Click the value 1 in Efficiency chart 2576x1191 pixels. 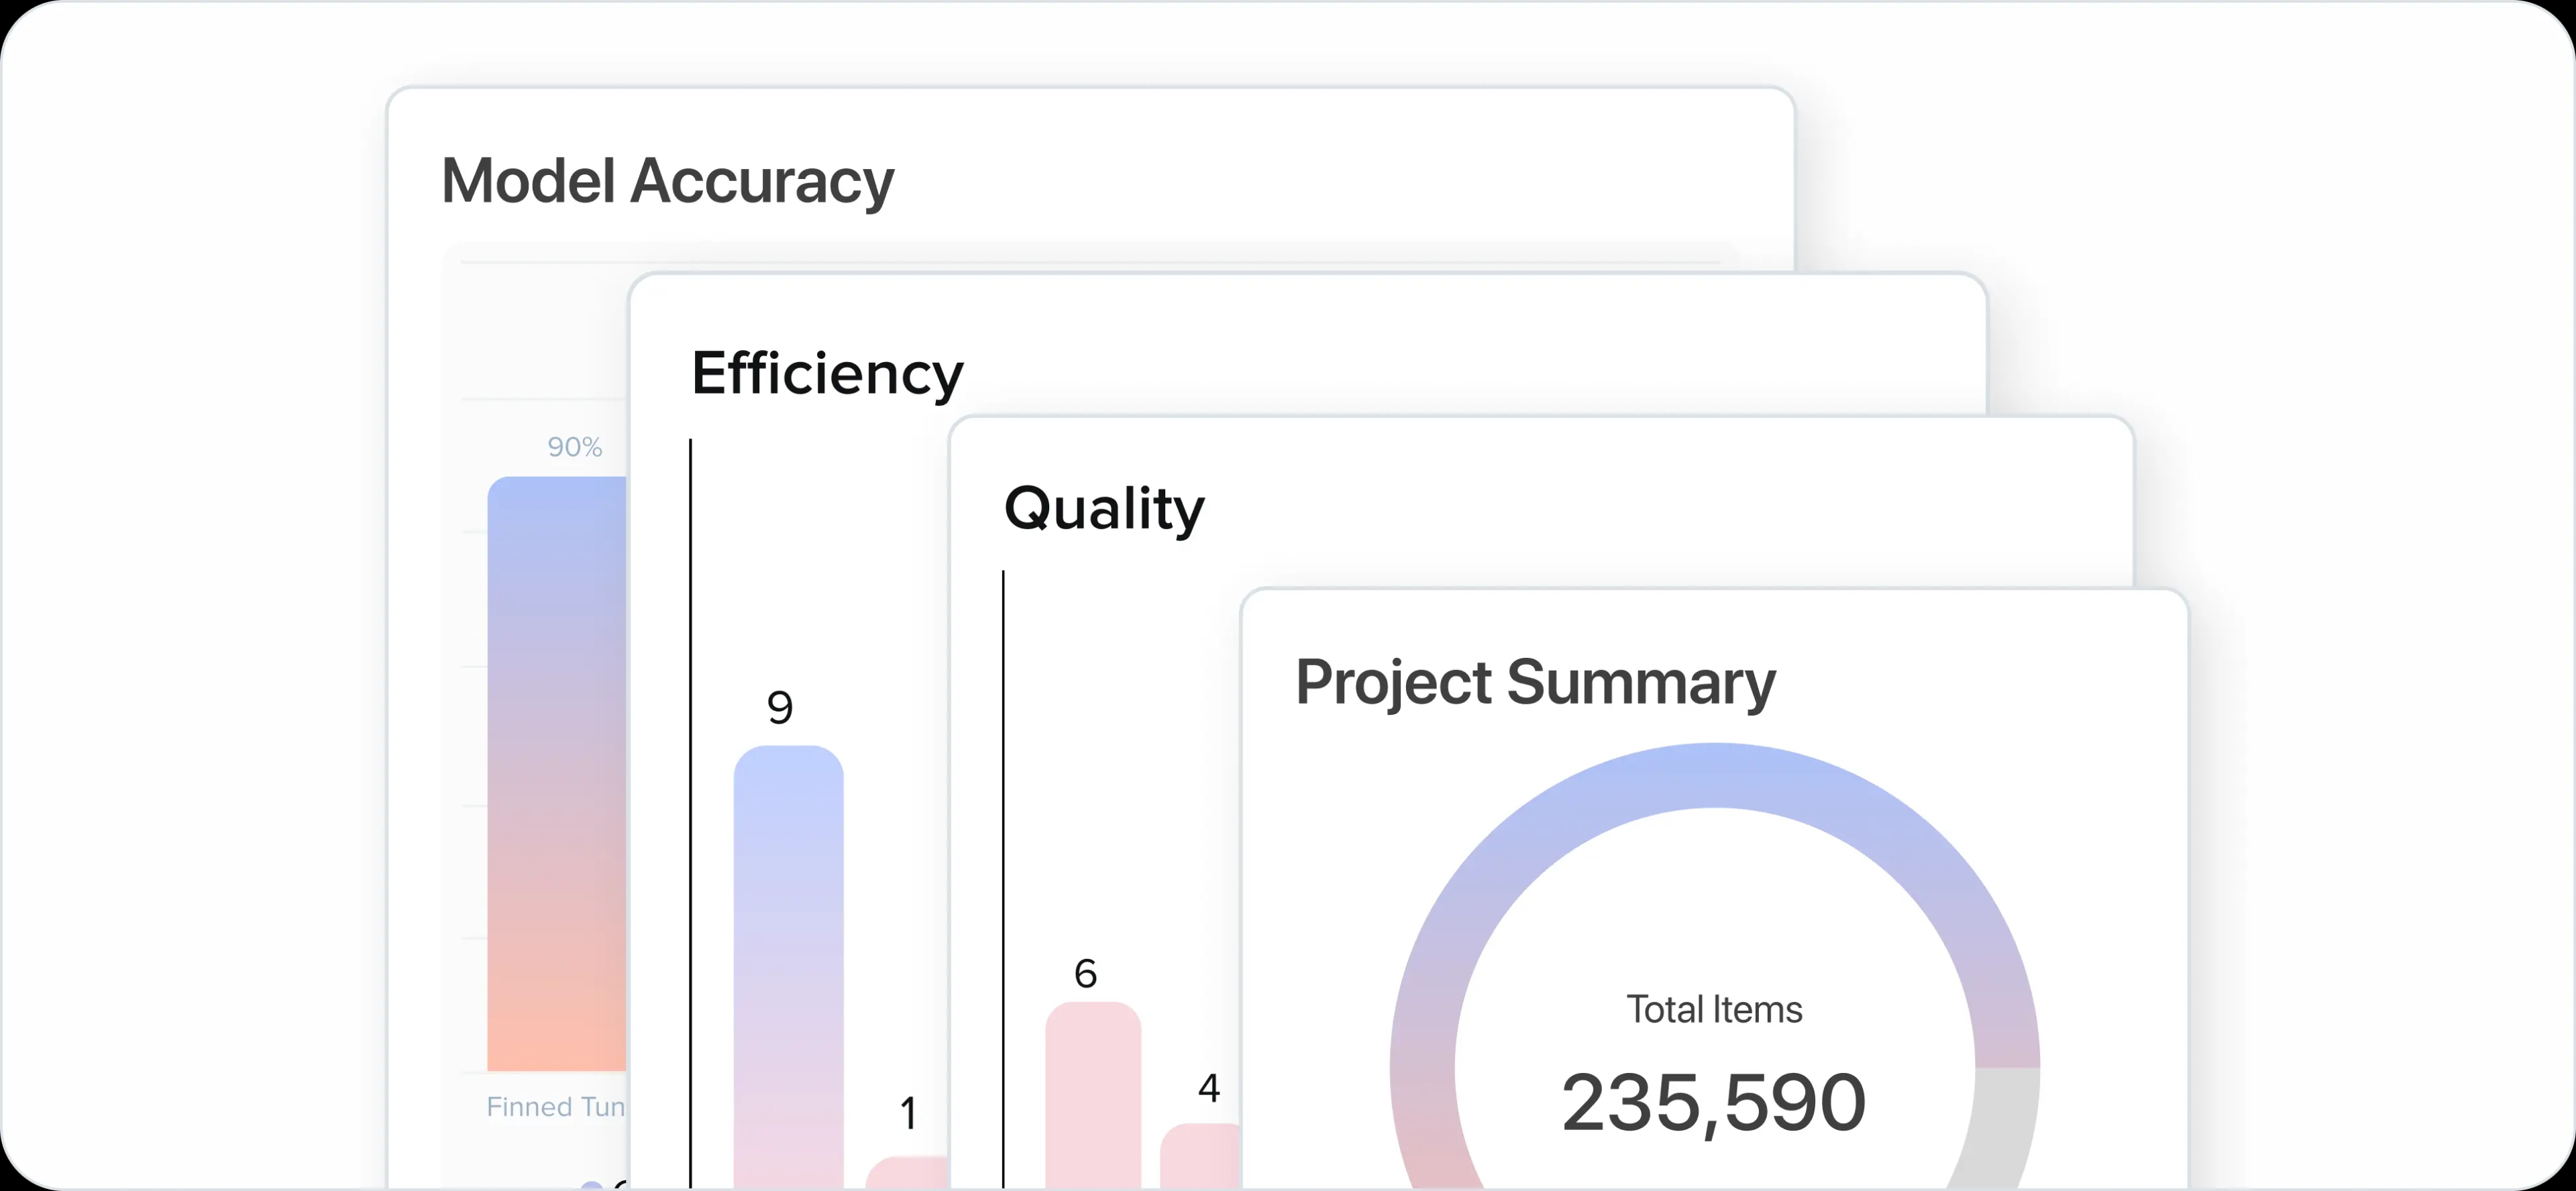908,1114
